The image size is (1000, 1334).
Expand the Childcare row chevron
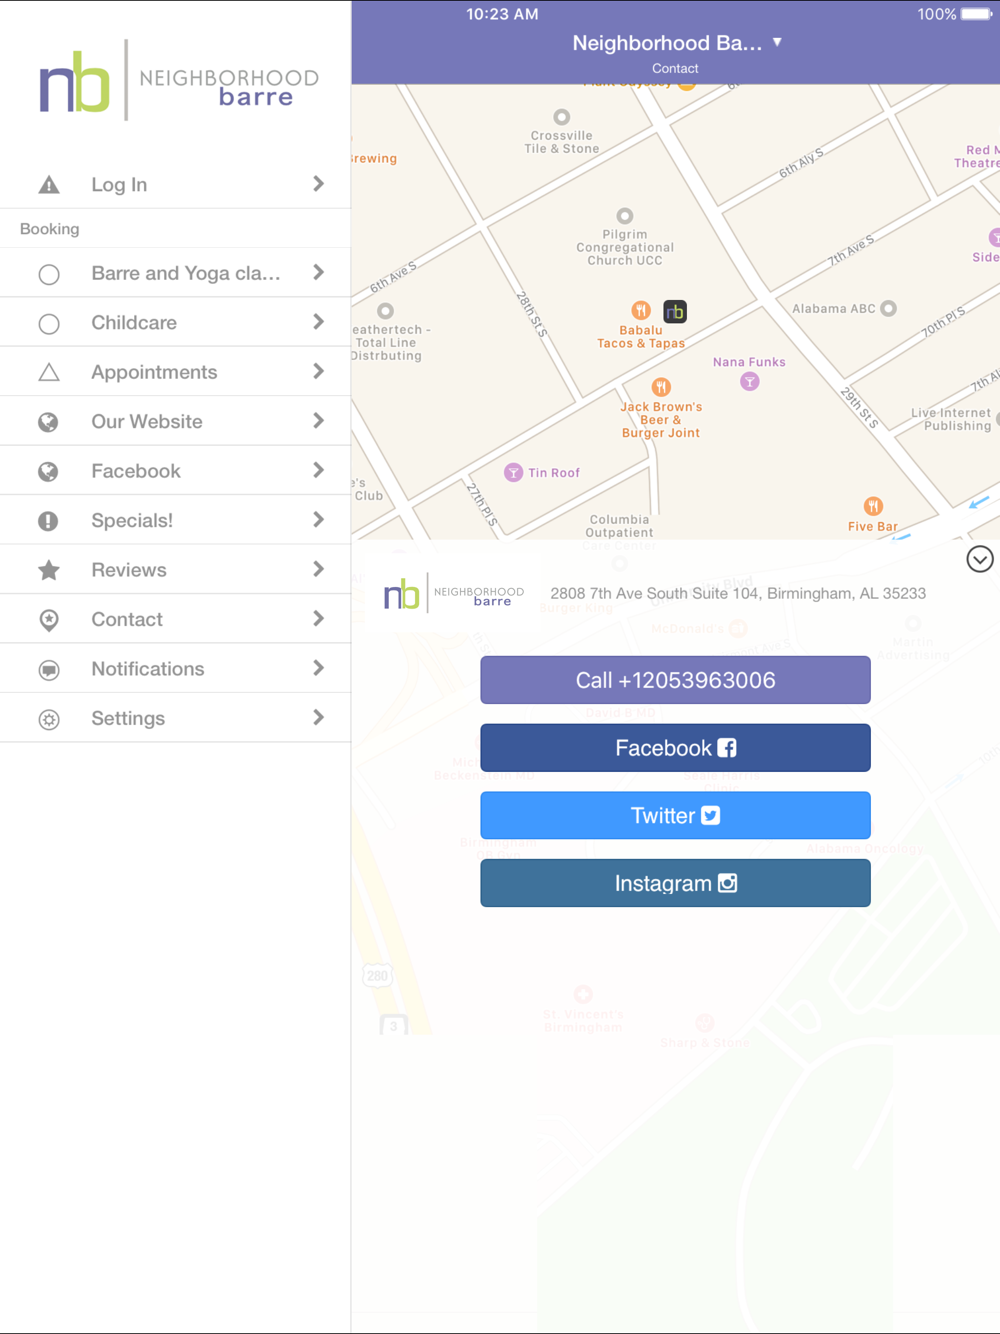(x=318, y=322)
